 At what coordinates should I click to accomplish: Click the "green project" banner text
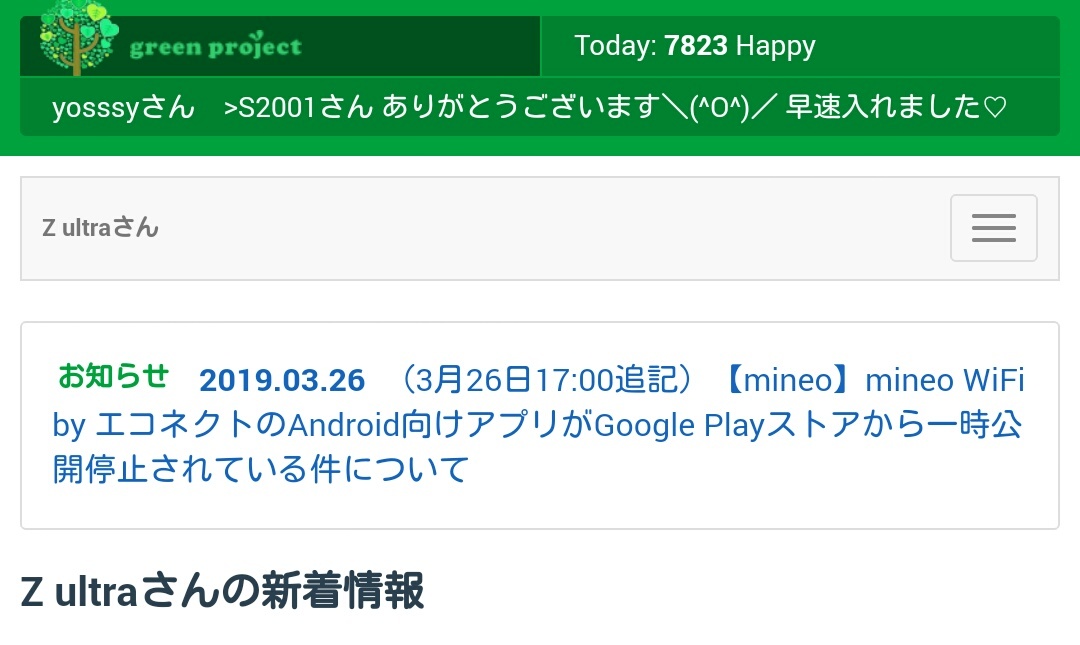(x=215, y=47)
